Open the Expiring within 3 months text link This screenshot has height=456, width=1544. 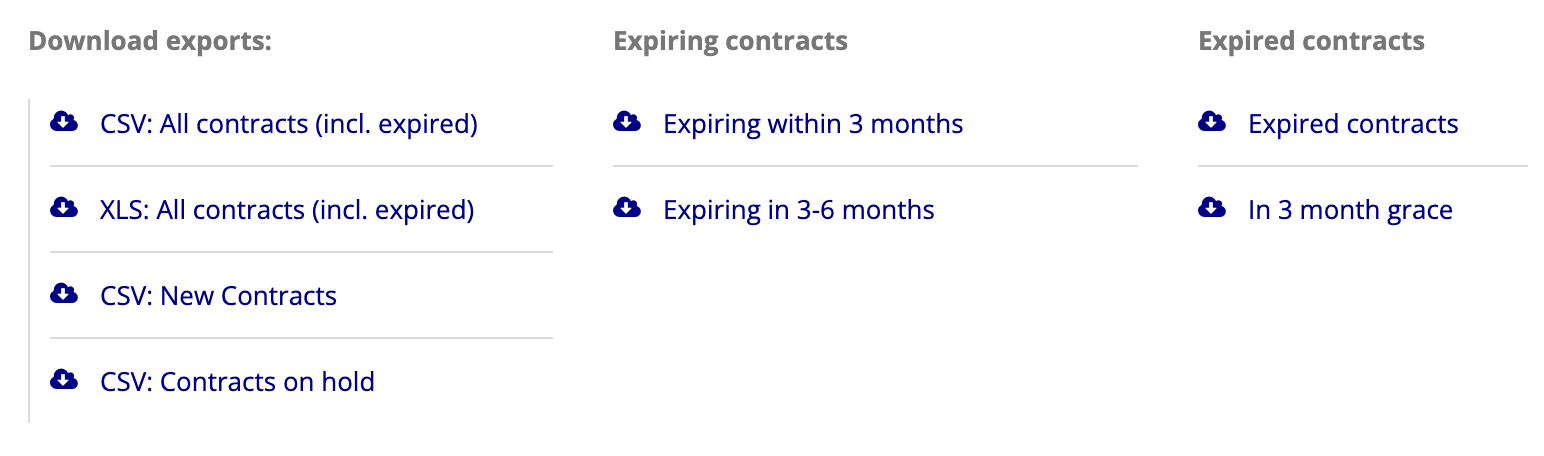813,124
